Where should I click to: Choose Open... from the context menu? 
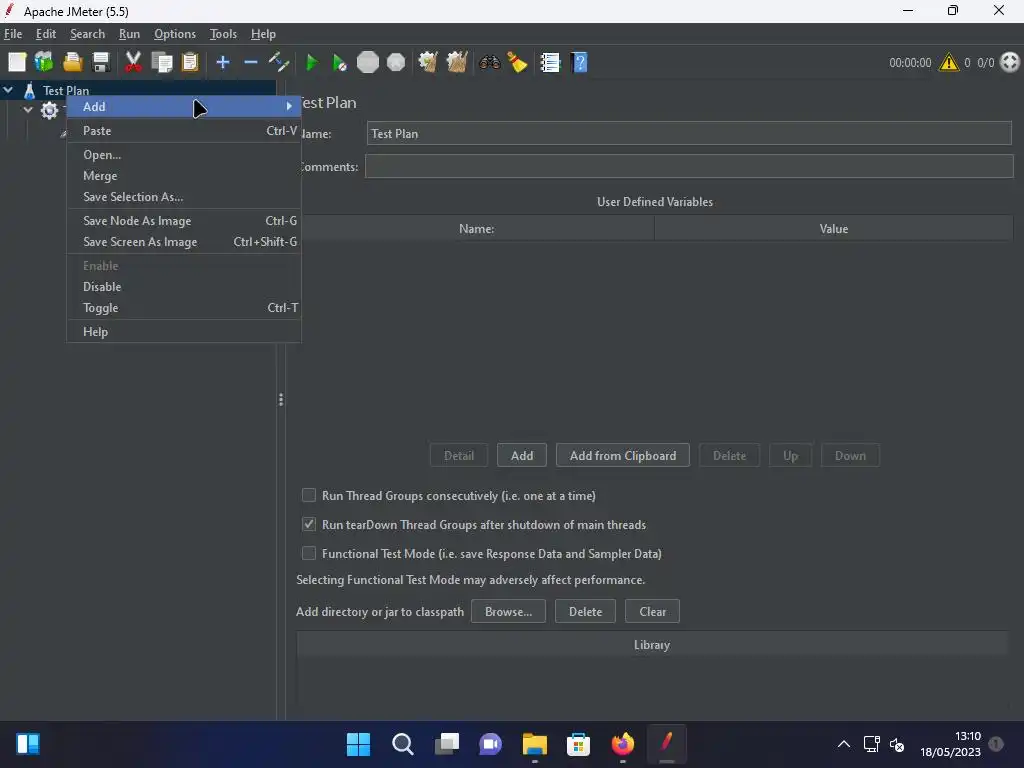(184, 155)
